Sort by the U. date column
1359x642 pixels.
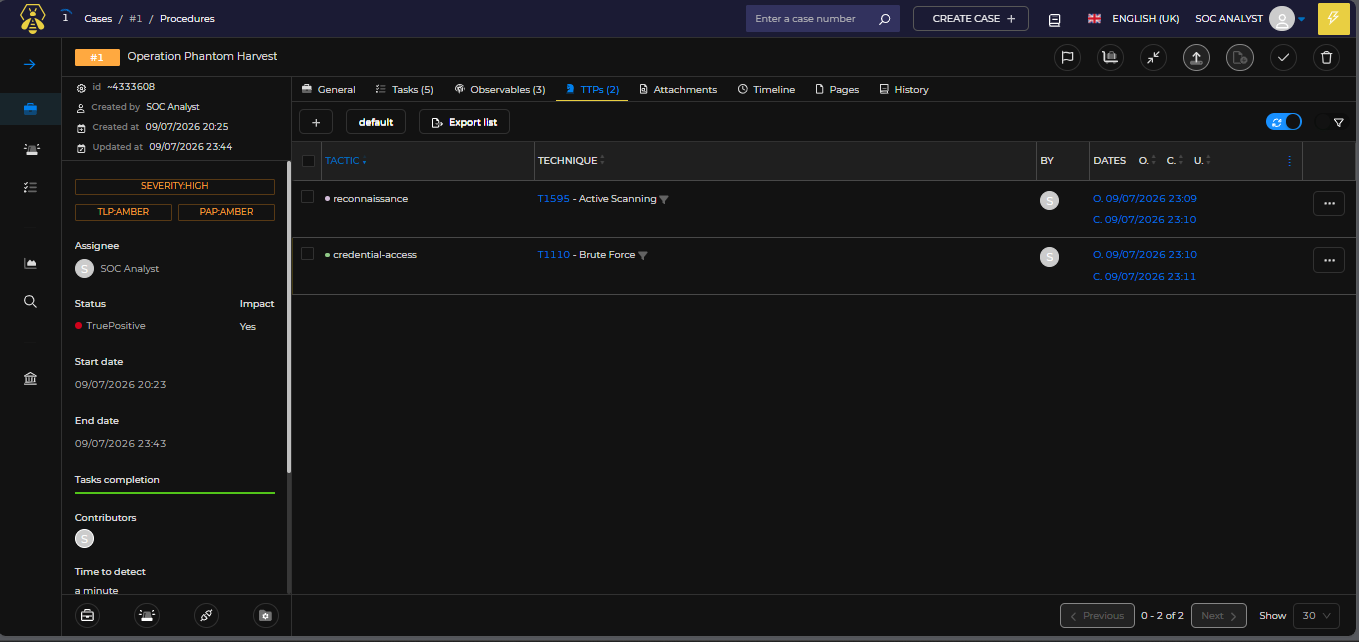pos(1202,161)
